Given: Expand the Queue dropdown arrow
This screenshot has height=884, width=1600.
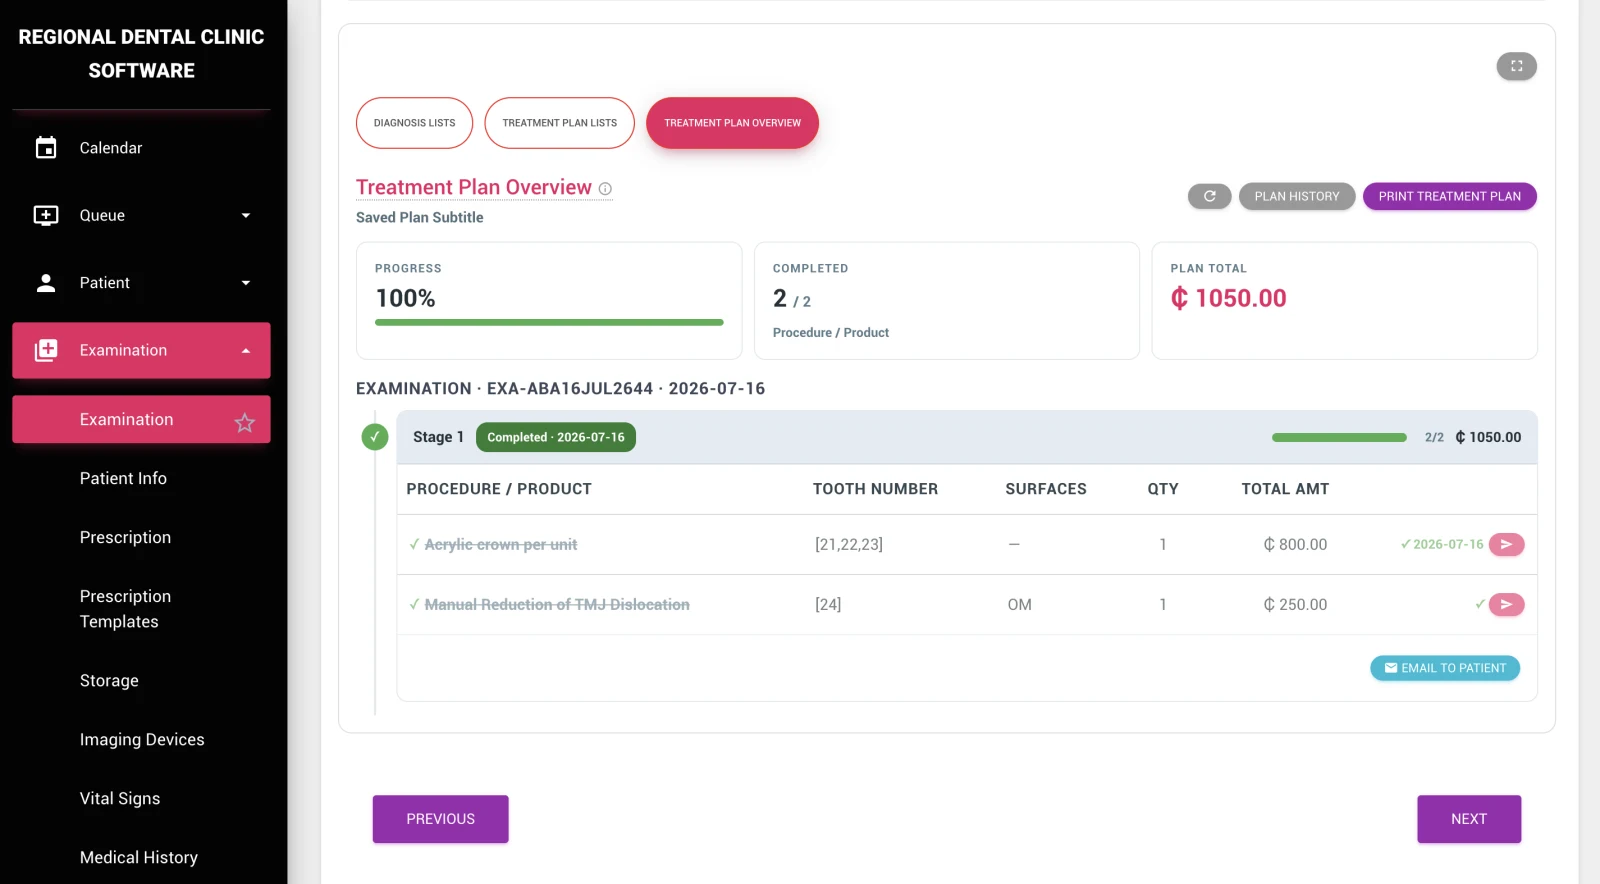Looking at the screenshot, I should [x=246, y=215].
